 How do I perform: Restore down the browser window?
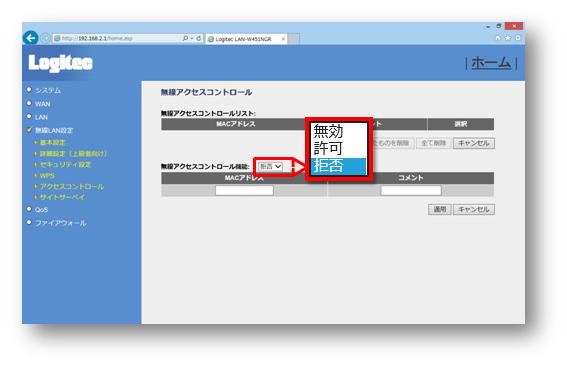click(499, 26)
